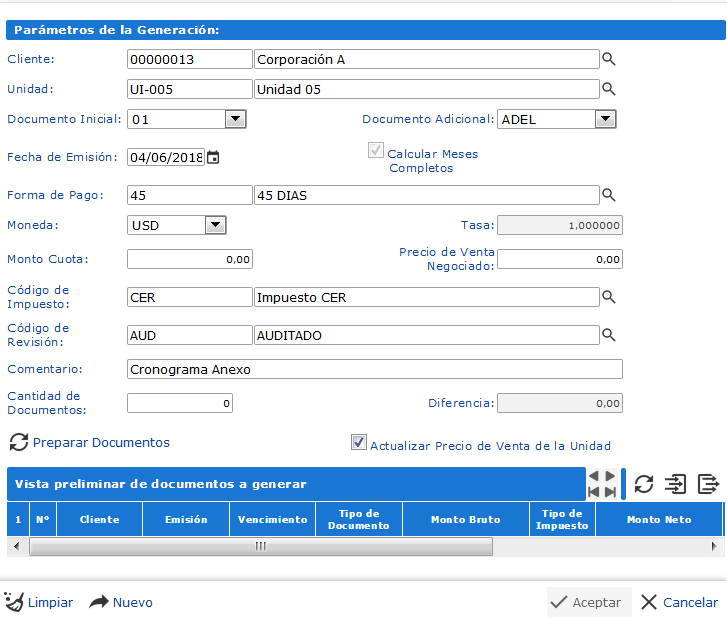Click the Limpiar button
727x619 pixels.
coord(39,602)
